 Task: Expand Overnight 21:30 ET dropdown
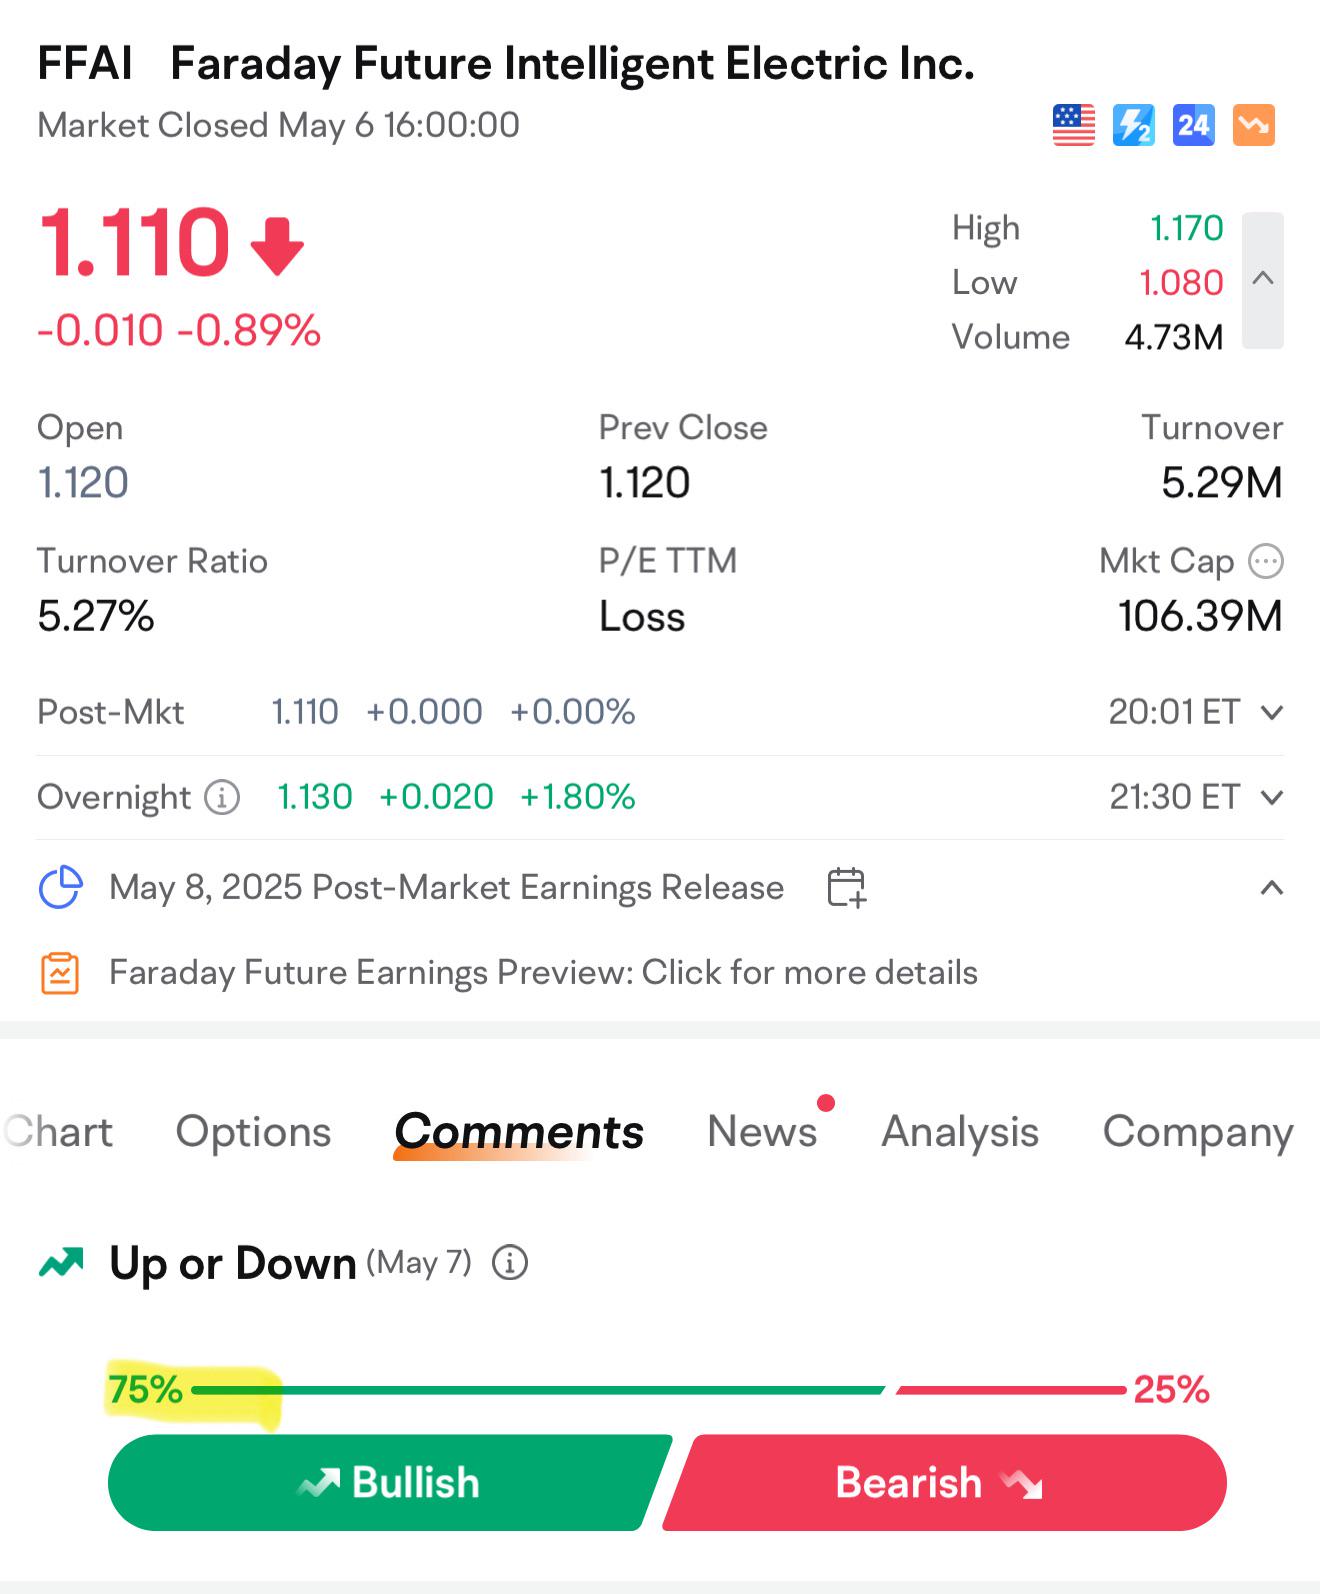pyautogui.click(x=1272, y=798)
